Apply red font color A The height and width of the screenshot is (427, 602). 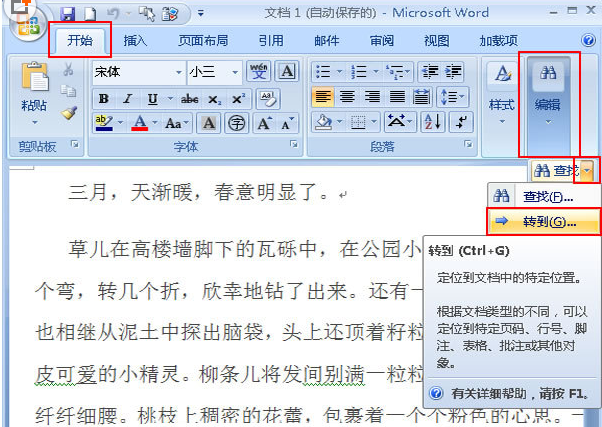140,123
